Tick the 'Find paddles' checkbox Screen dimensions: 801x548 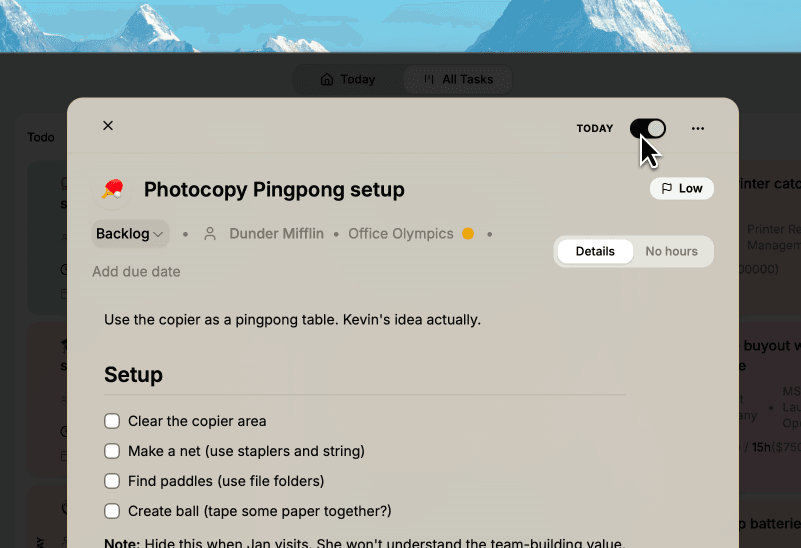[112, 481]
